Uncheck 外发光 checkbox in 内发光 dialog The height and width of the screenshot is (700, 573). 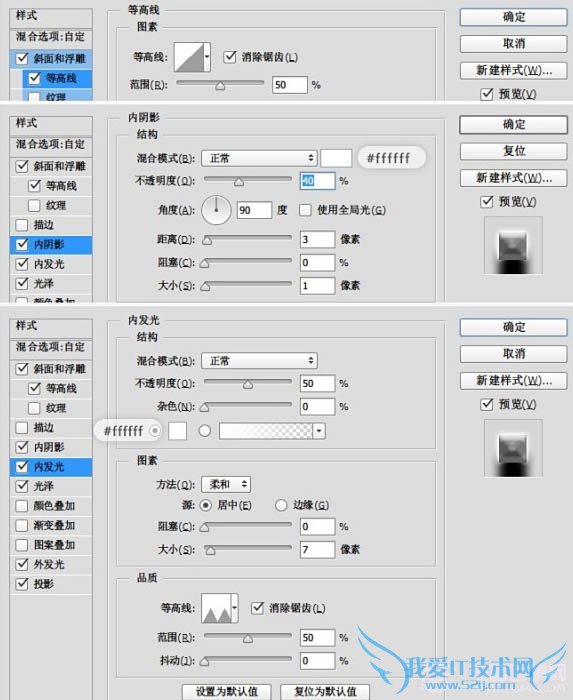[x=22, y=564]
